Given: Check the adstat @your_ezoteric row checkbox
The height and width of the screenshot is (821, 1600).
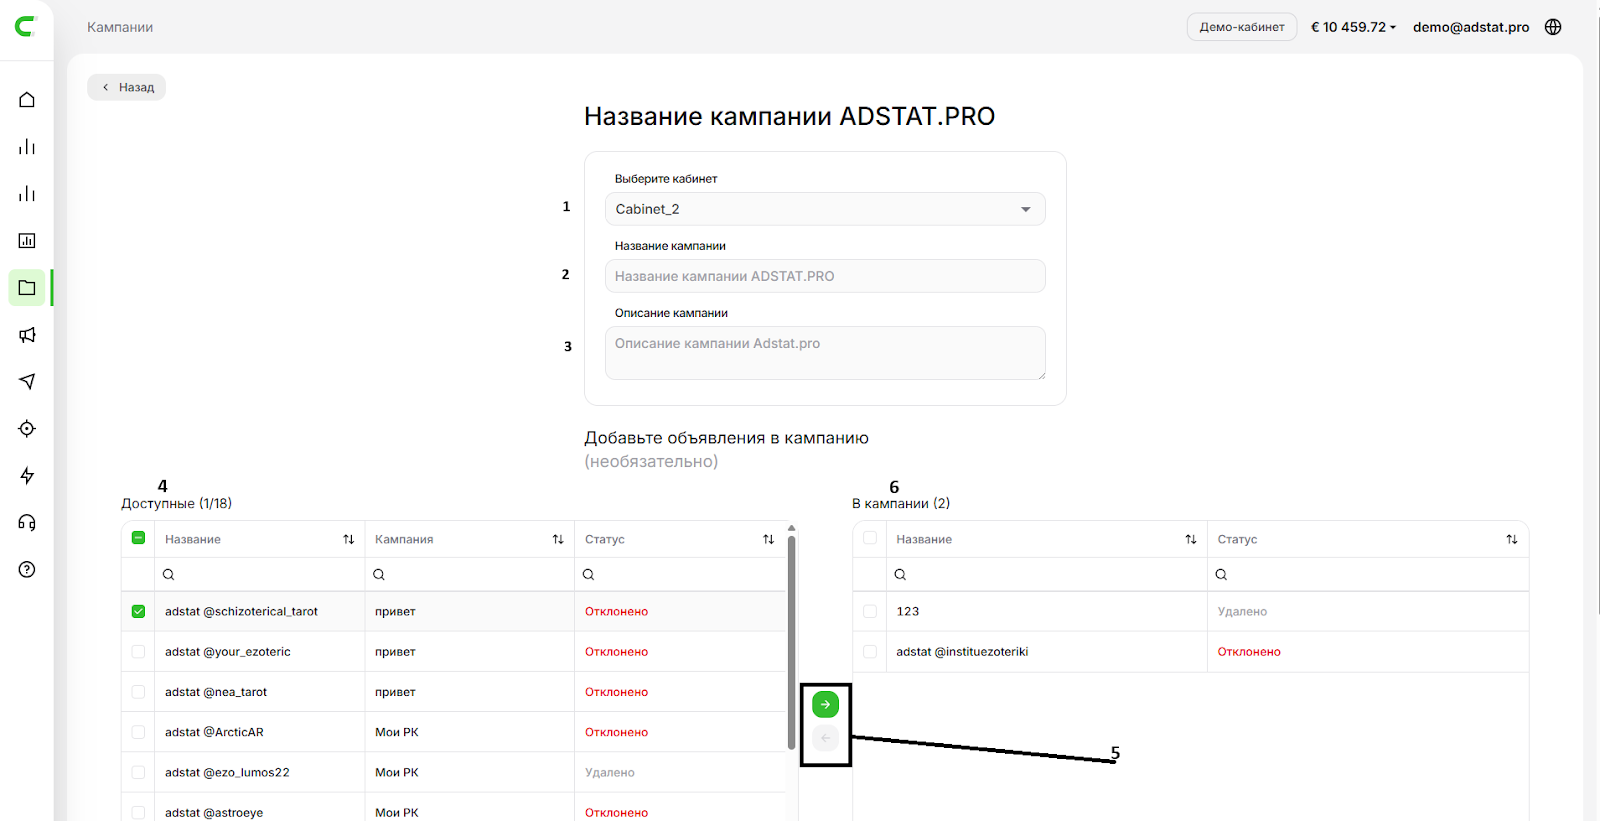Looking at the screenshot, I should point(138,651).
